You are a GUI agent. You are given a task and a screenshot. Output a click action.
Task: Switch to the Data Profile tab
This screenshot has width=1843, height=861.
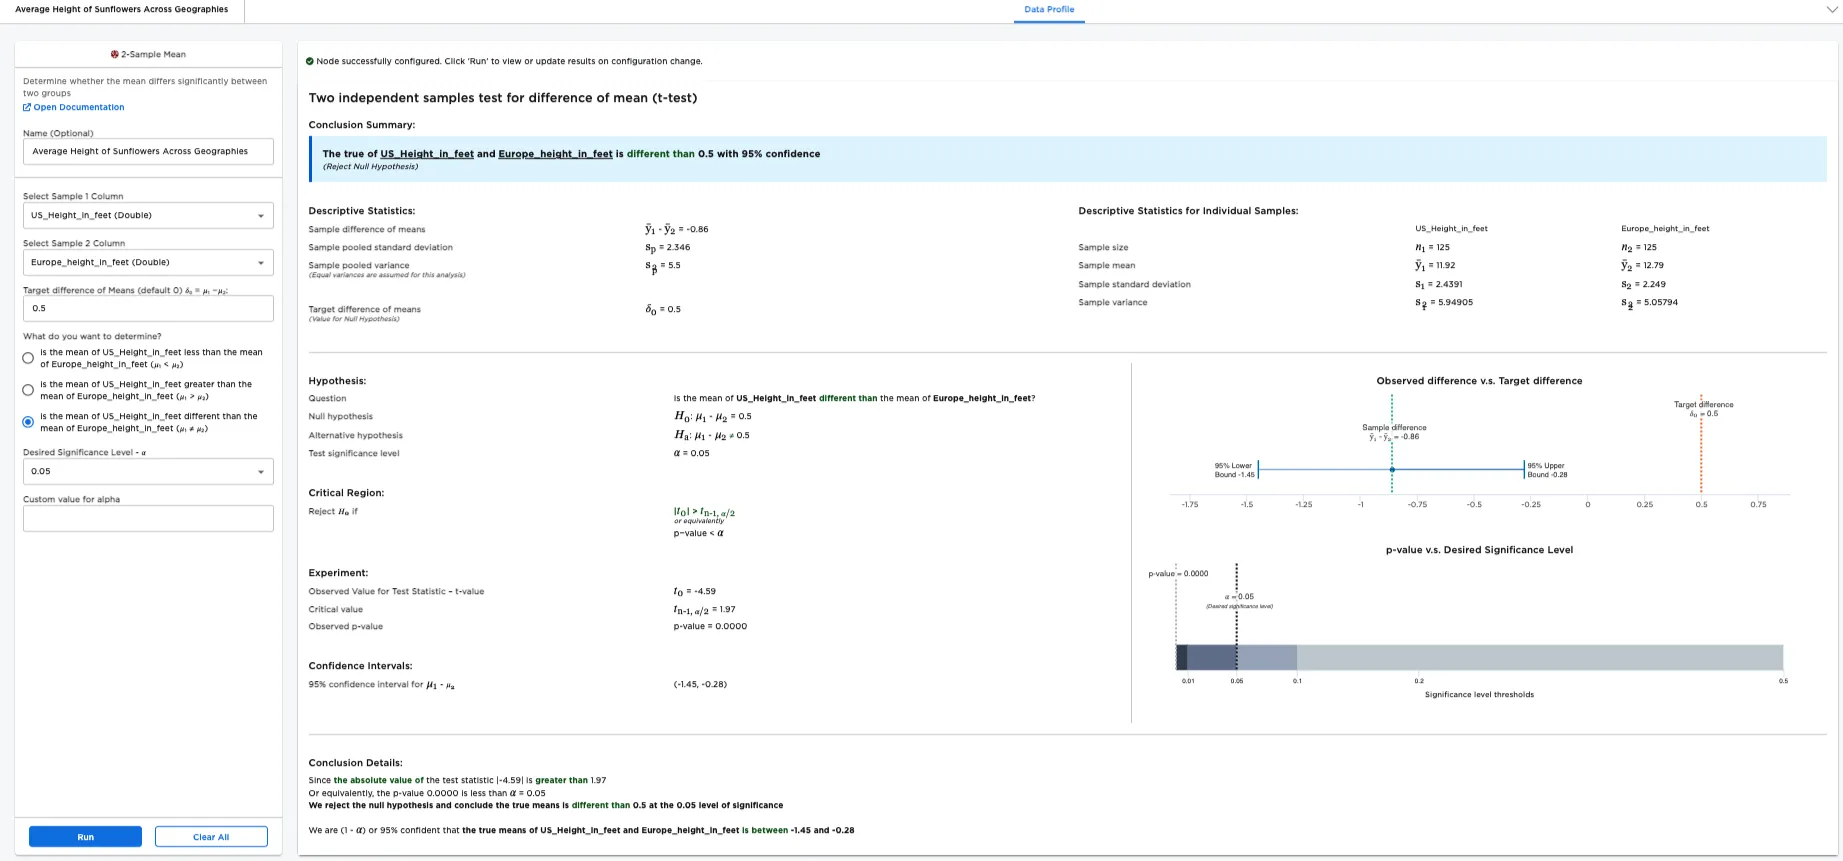click(x=1049, y=10)
